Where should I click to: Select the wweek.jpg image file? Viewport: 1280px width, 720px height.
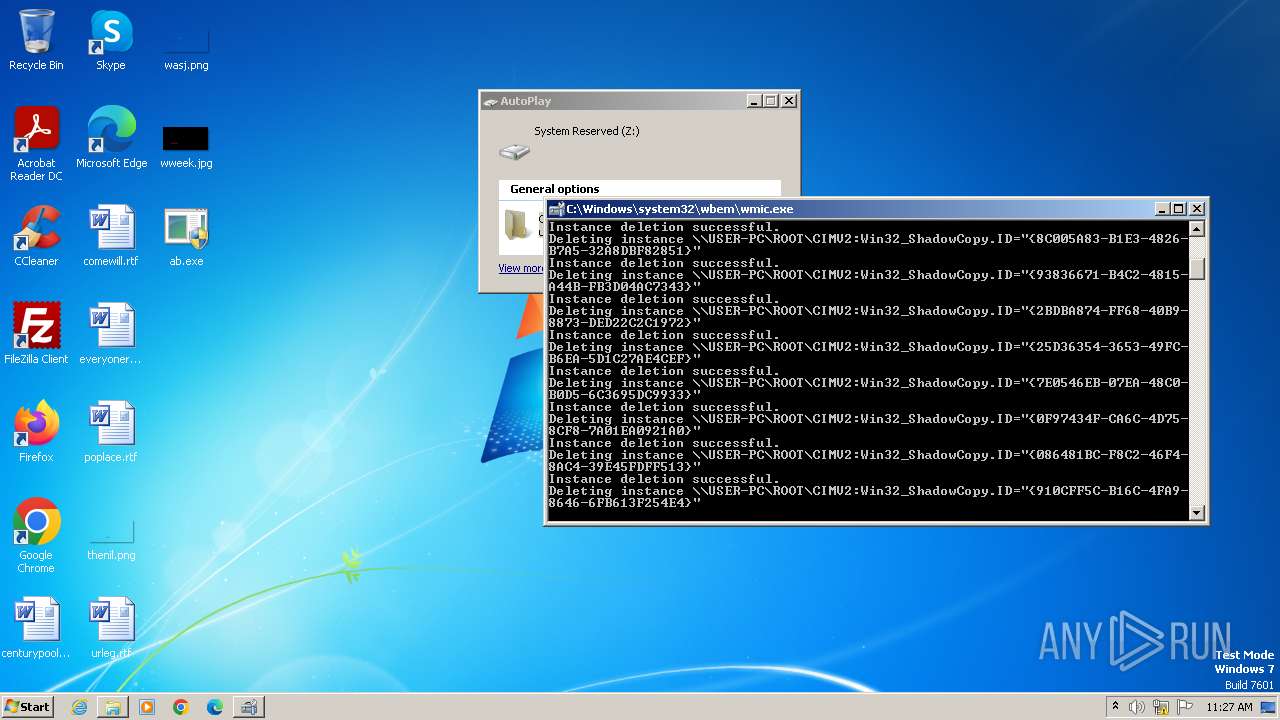click(x=186, y=145)
